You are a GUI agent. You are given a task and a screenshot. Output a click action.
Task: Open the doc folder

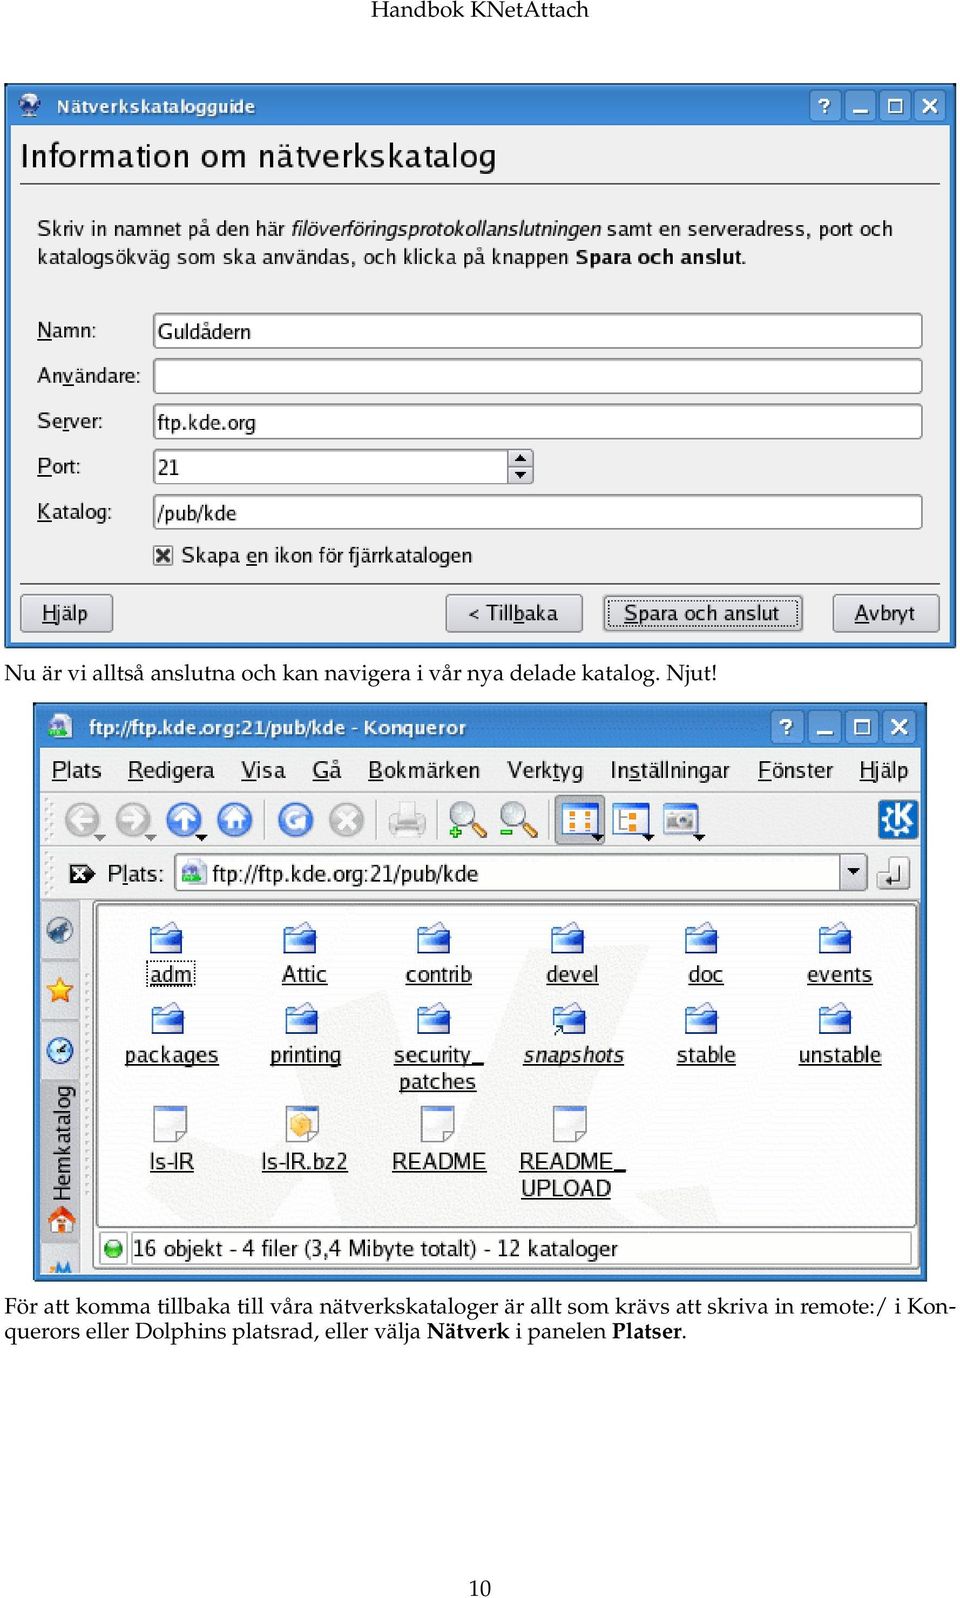click(704, 954)
